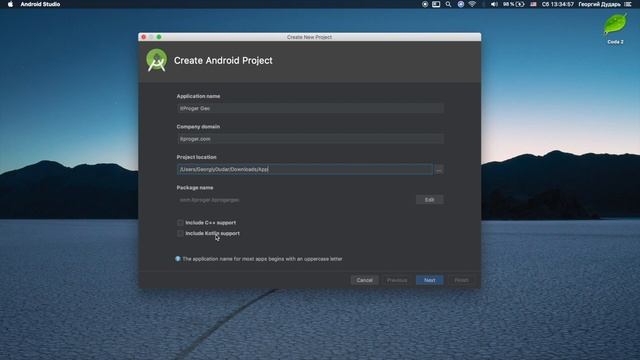The width and height of the screenshot is (640, 360).
Task: Click the Project location field
Action: tap(304, 169)
